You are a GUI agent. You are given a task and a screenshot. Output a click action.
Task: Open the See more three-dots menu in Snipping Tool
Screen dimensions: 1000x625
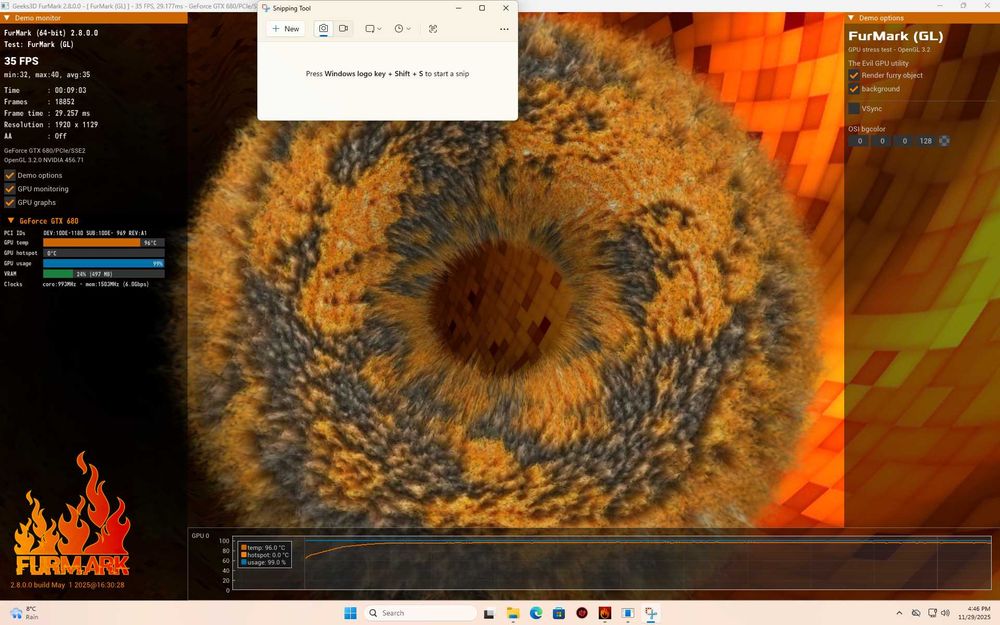(x=504, y=29)
